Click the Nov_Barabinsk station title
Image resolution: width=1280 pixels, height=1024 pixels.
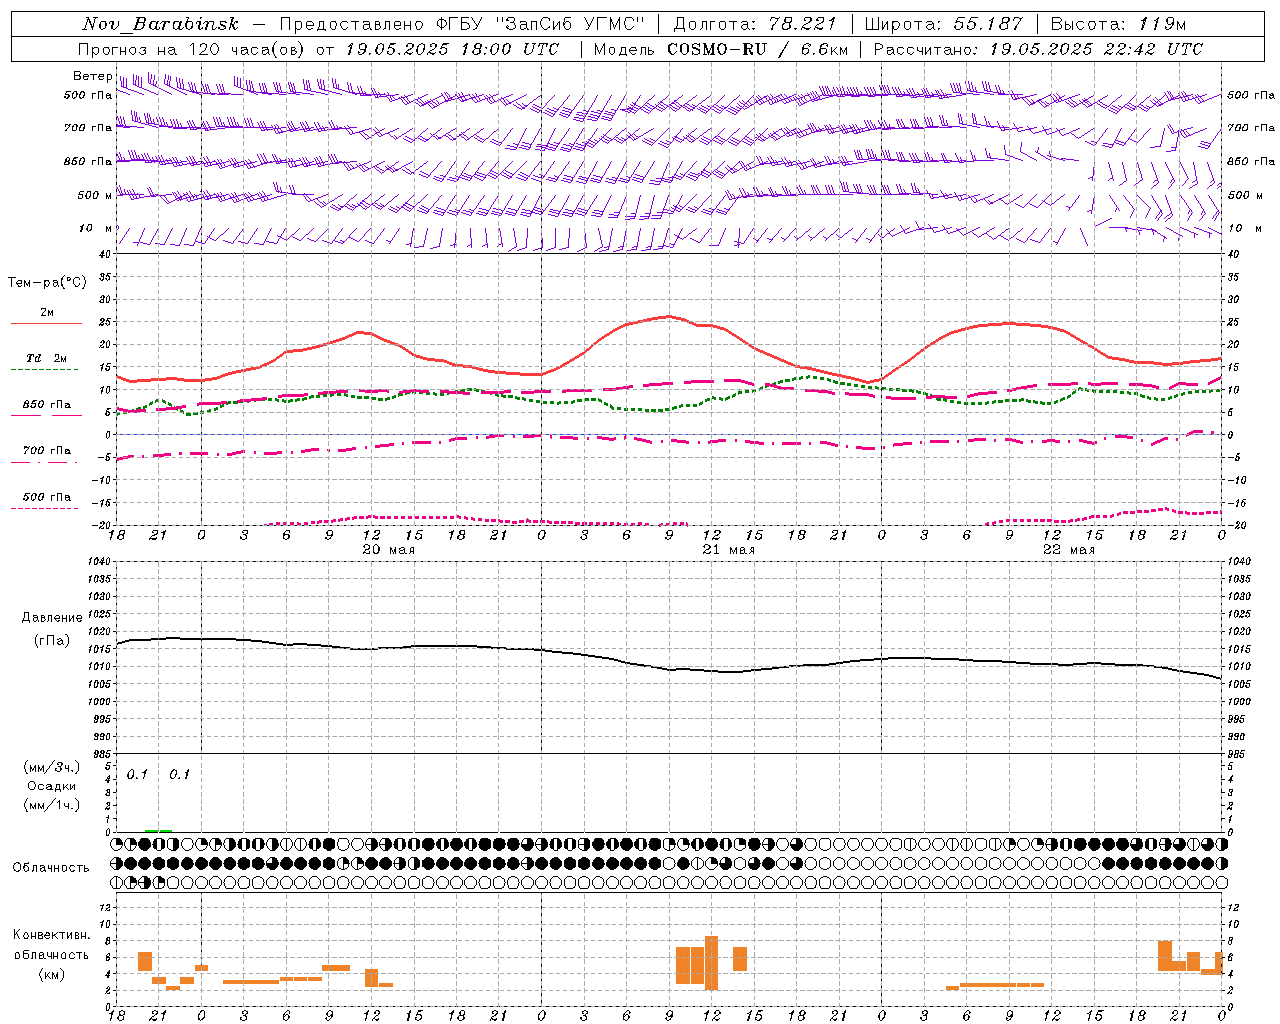pos(160,24)
